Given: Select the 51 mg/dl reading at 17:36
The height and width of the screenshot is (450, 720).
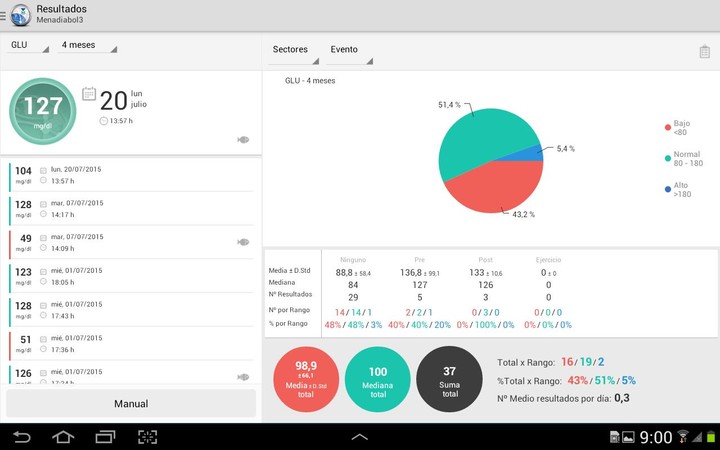Looking at the screenshot, I should 130,345.
